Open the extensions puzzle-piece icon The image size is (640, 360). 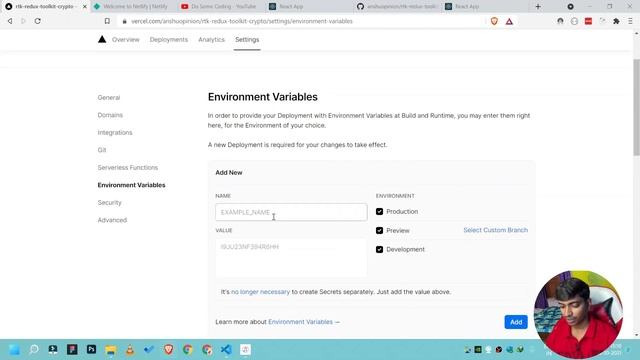[x=616, y=21]
